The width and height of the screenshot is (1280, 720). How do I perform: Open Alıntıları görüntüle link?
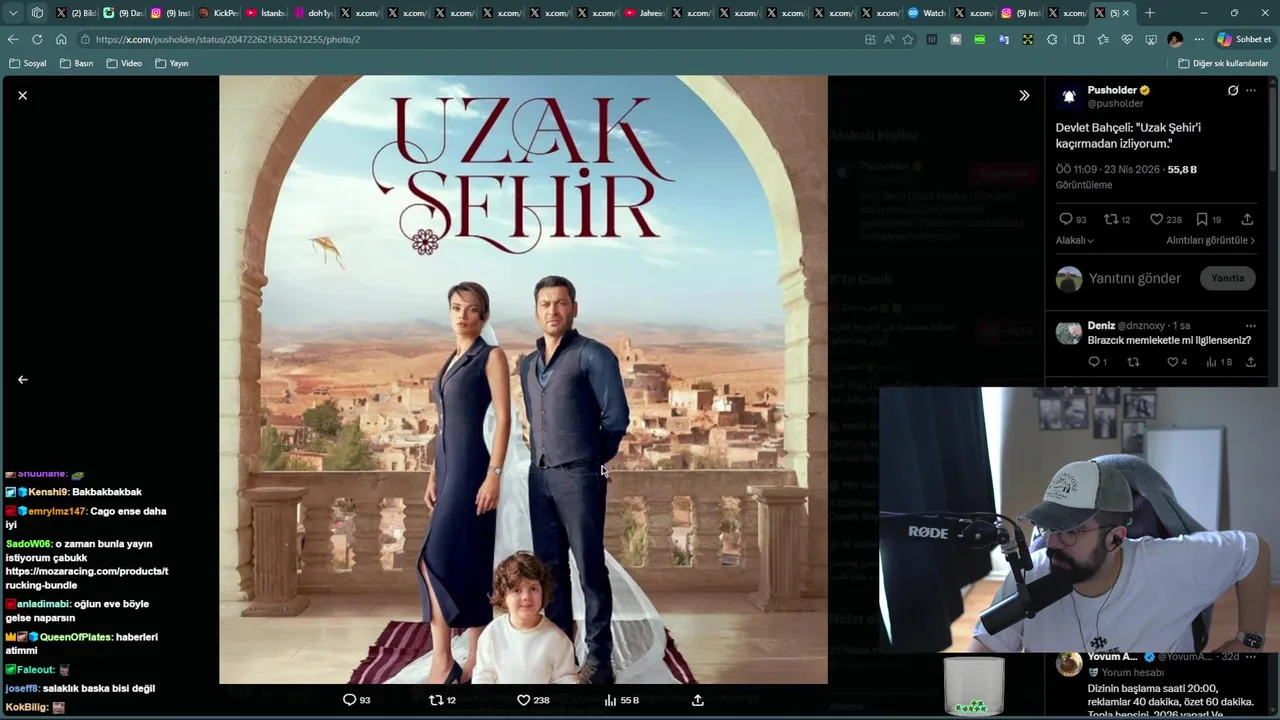(1210, 240)
